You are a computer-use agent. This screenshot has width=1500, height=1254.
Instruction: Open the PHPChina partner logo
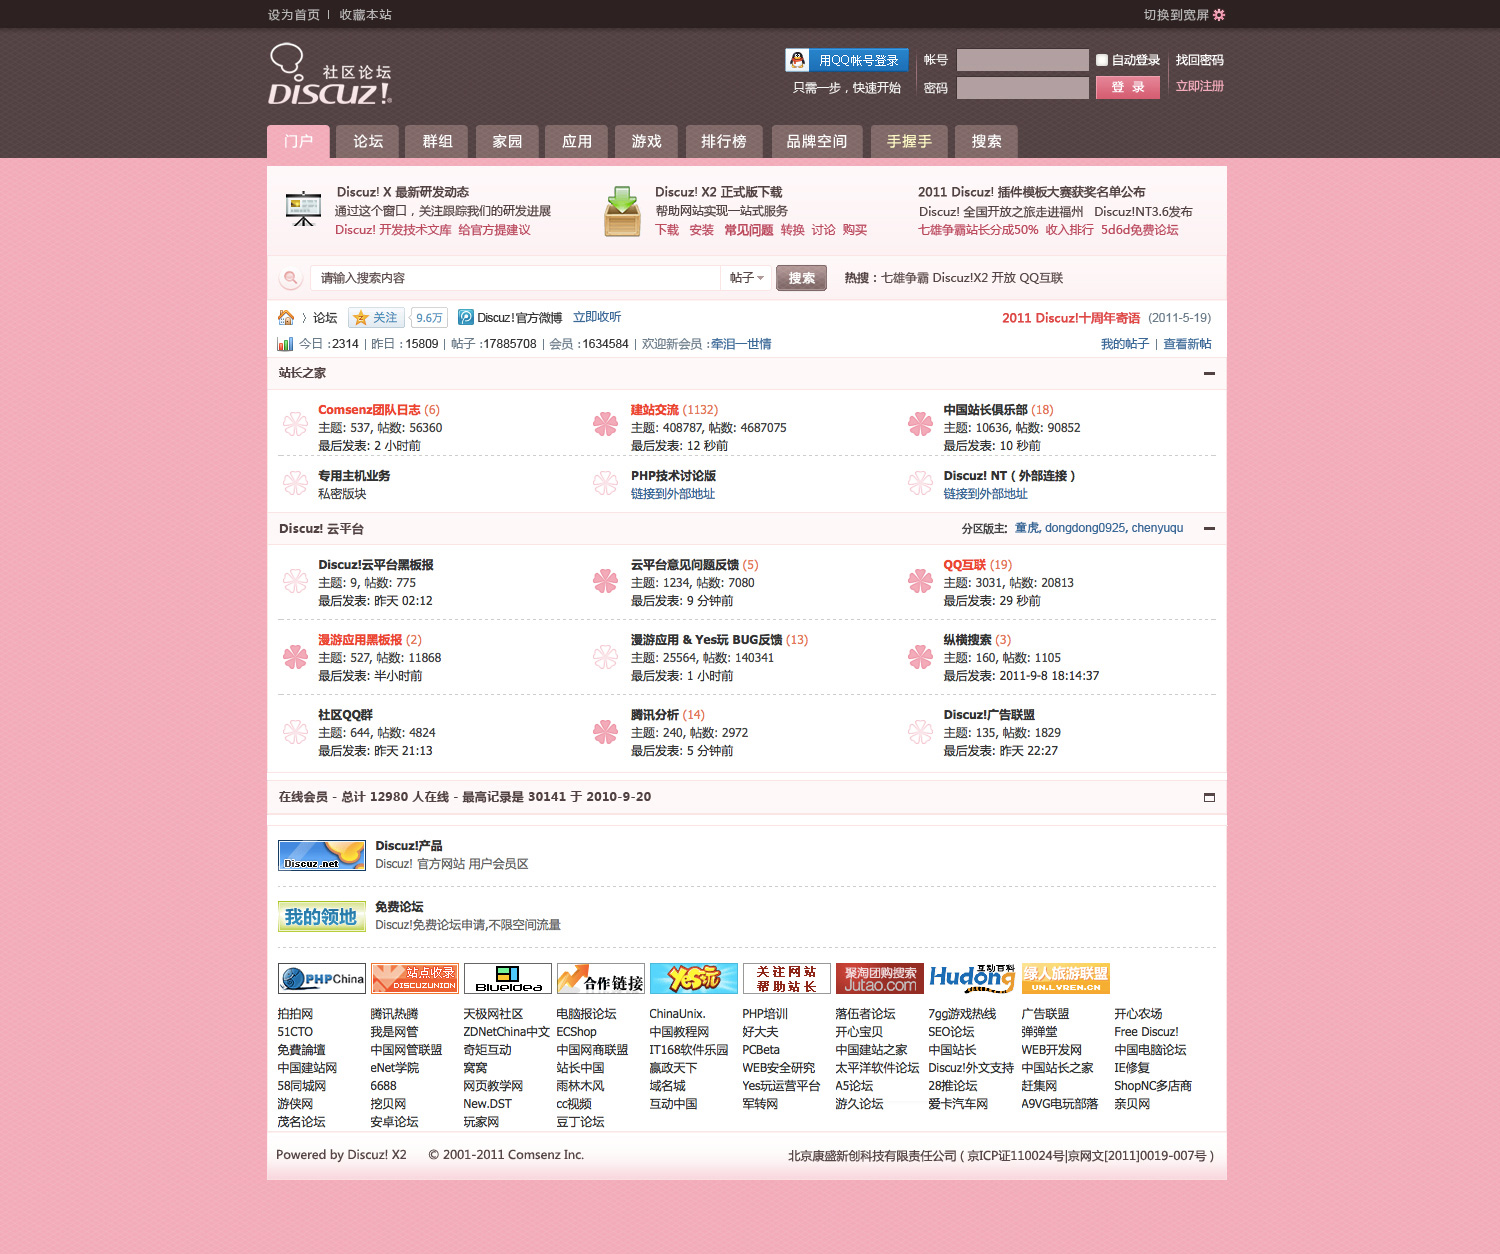(321, 979)
